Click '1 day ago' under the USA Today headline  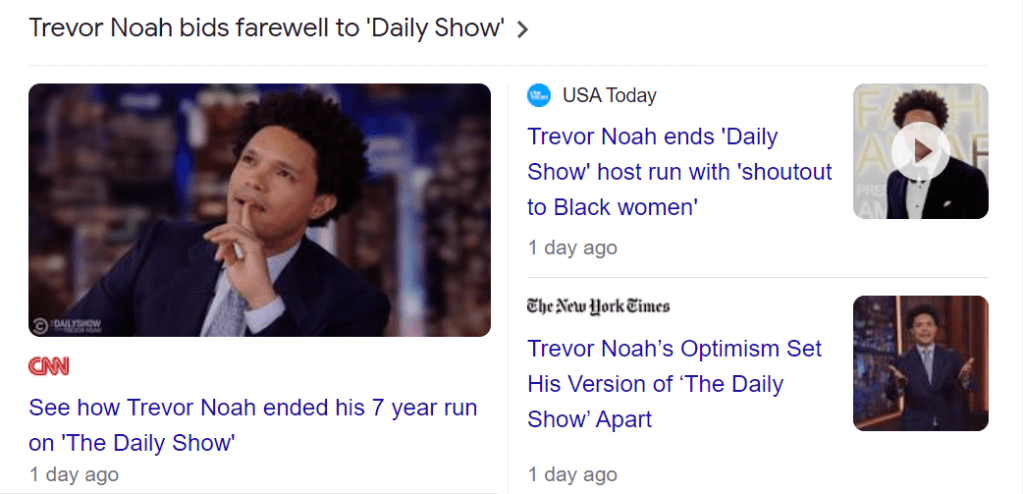(x=572, y=248)
